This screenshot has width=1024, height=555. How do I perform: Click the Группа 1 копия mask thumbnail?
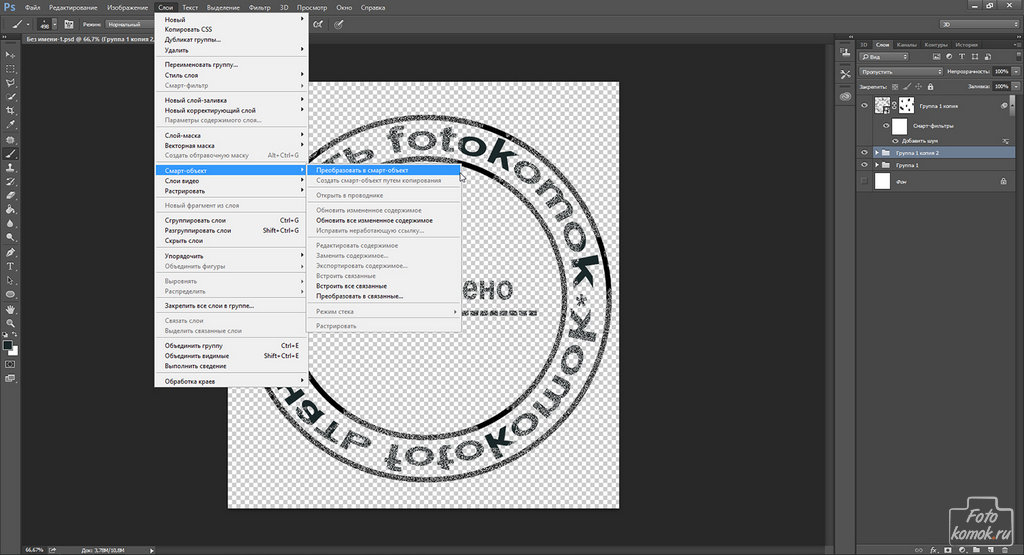click(906, 105)
